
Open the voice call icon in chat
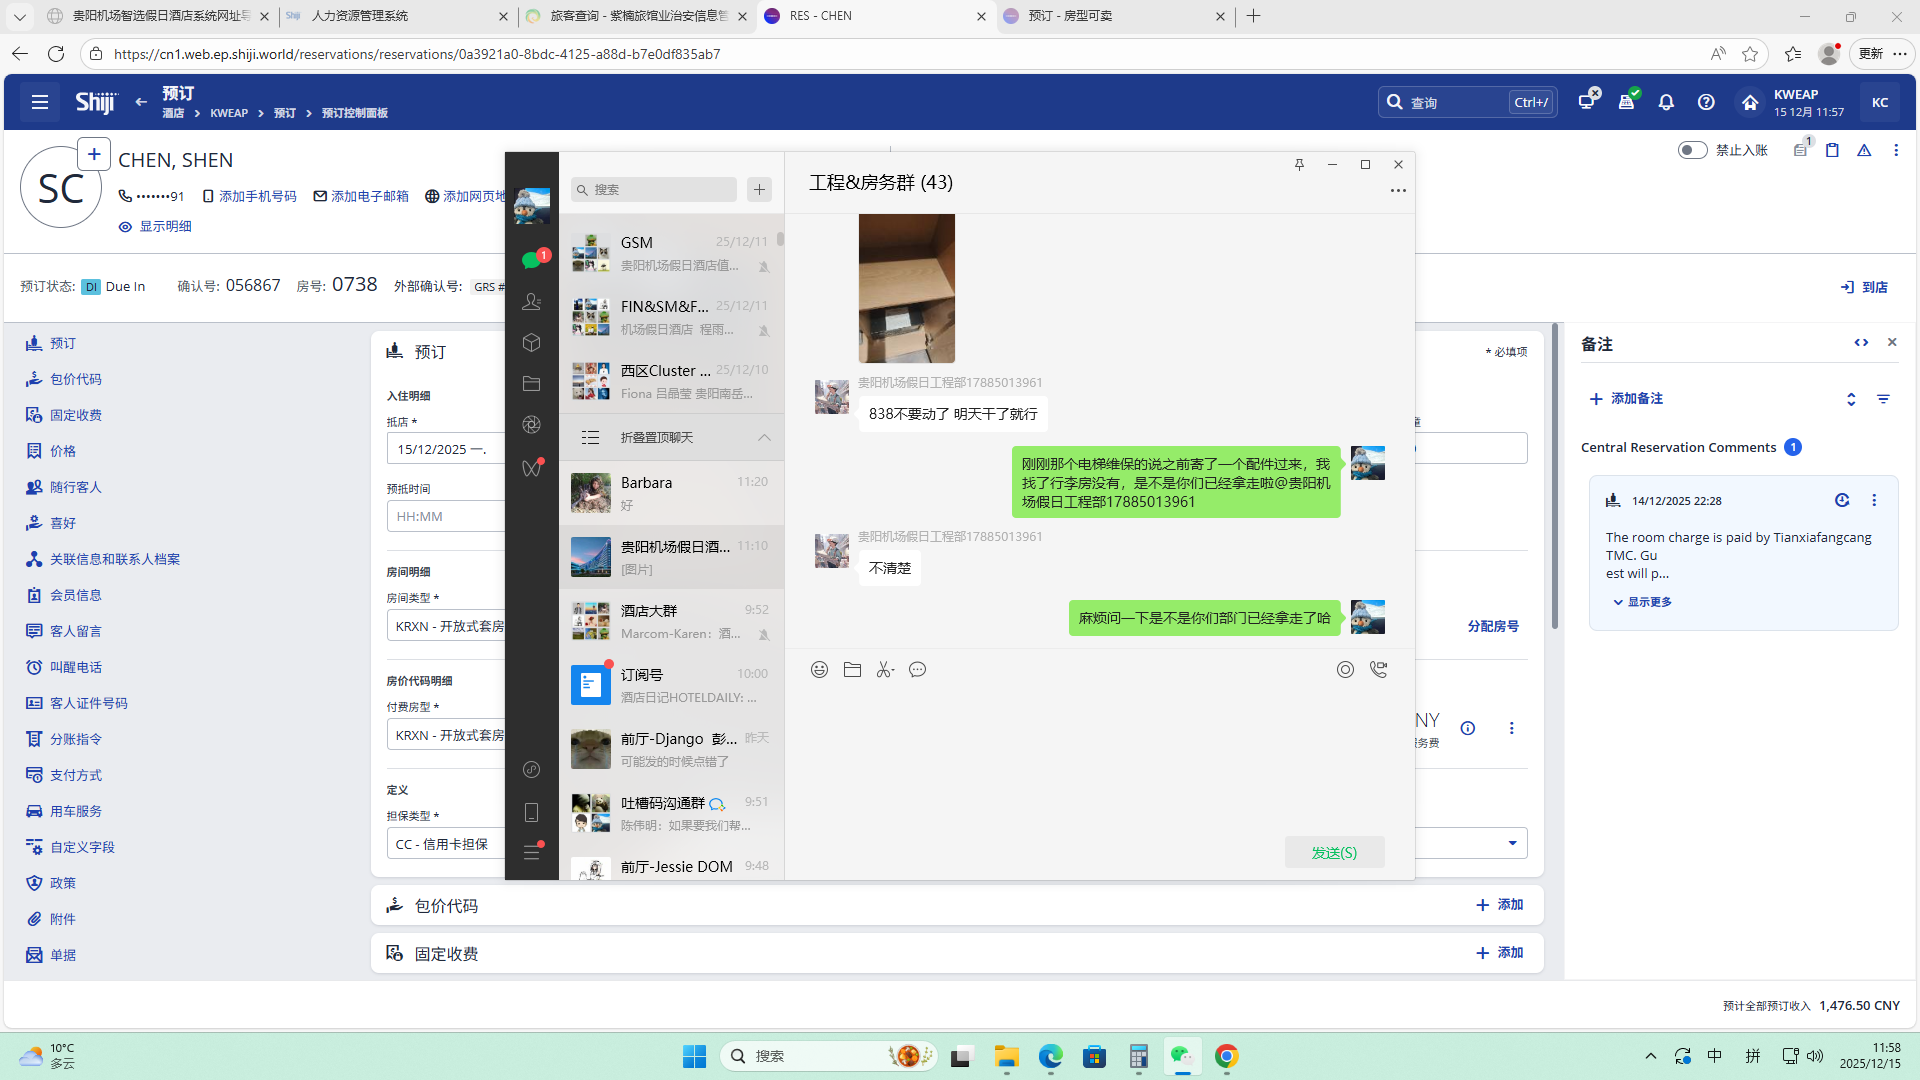point(1378,670)
